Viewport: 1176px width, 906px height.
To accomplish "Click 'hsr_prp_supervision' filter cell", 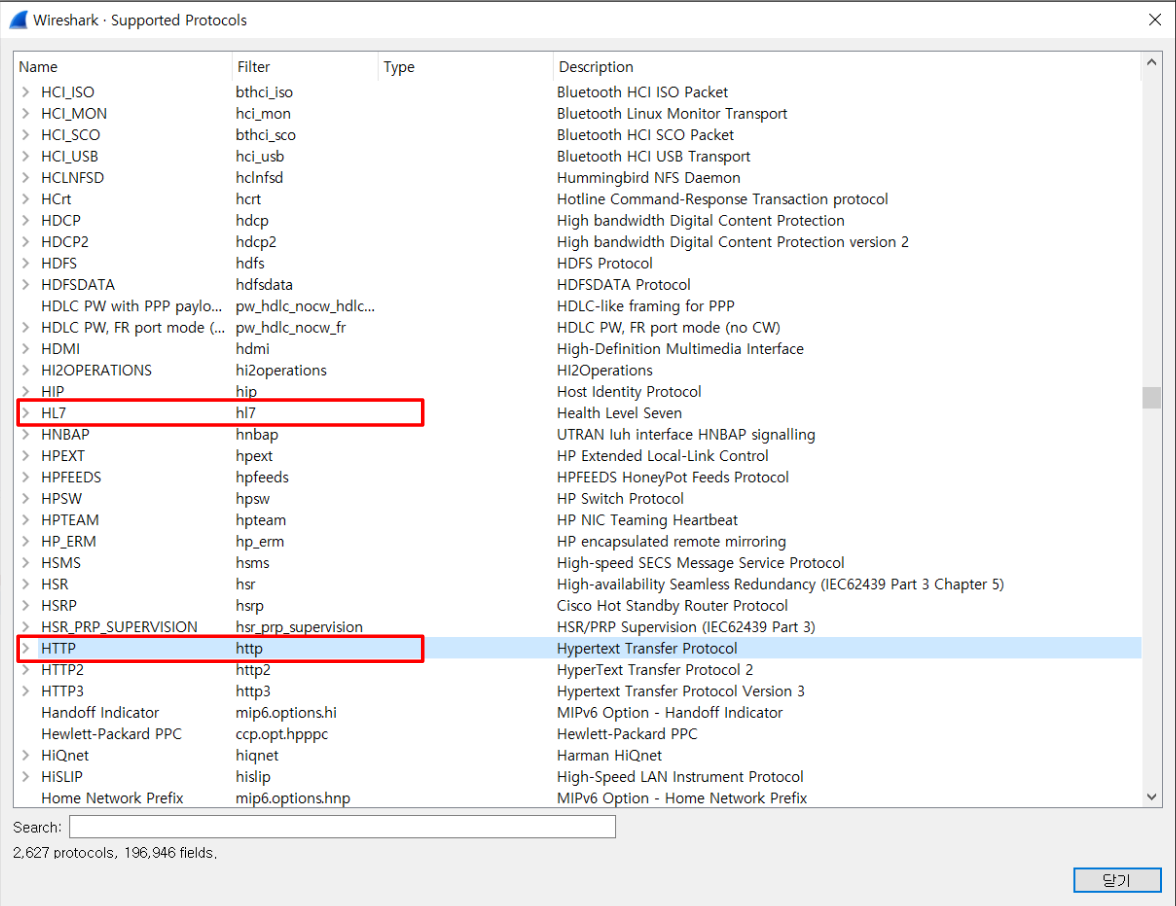I will click(298, 626).
